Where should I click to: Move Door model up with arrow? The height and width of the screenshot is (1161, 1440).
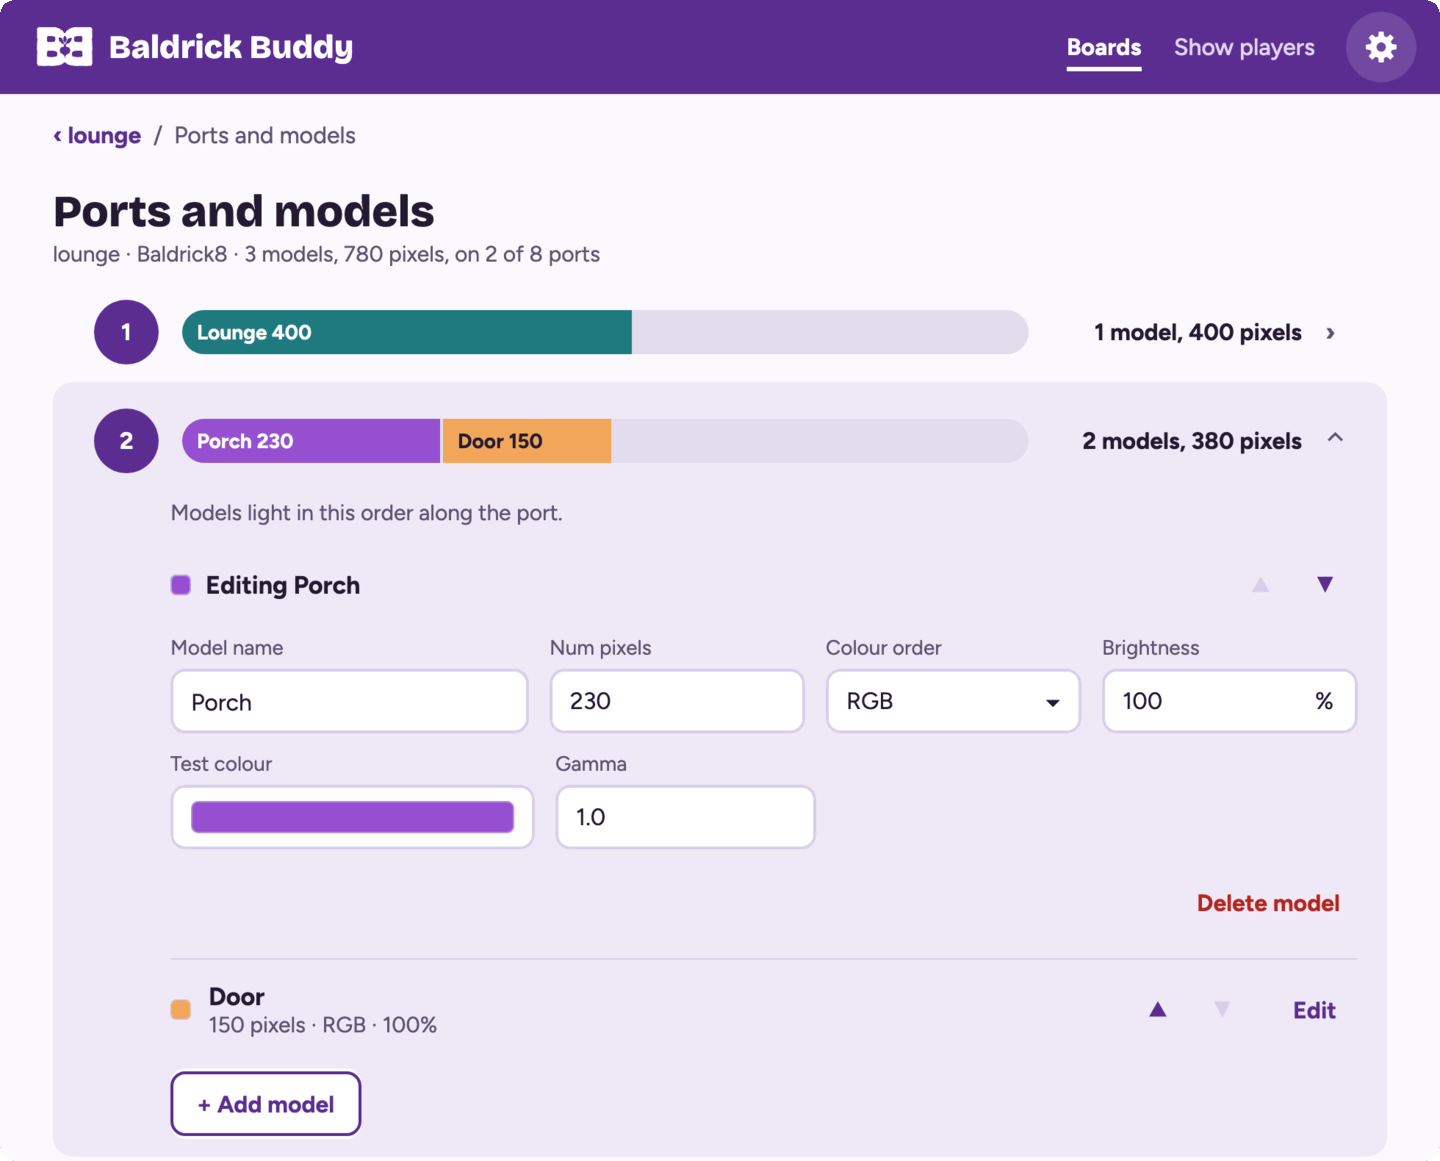coord(1158,1010)
